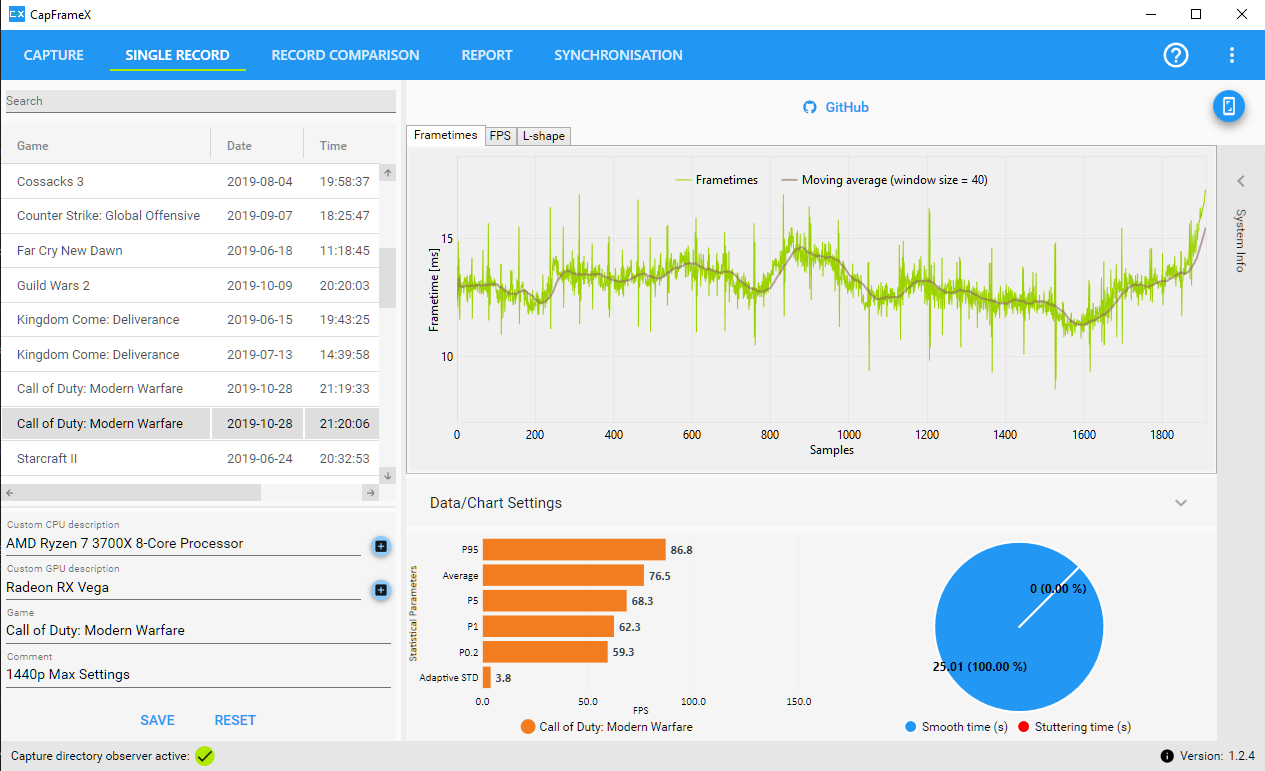
Task: Sort records by Date column header
Action: click(257, 146)
